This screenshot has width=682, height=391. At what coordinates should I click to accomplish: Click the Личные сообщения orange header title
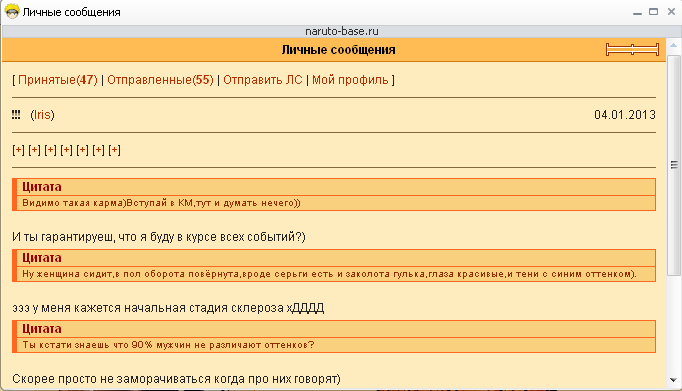pos(338,50)
